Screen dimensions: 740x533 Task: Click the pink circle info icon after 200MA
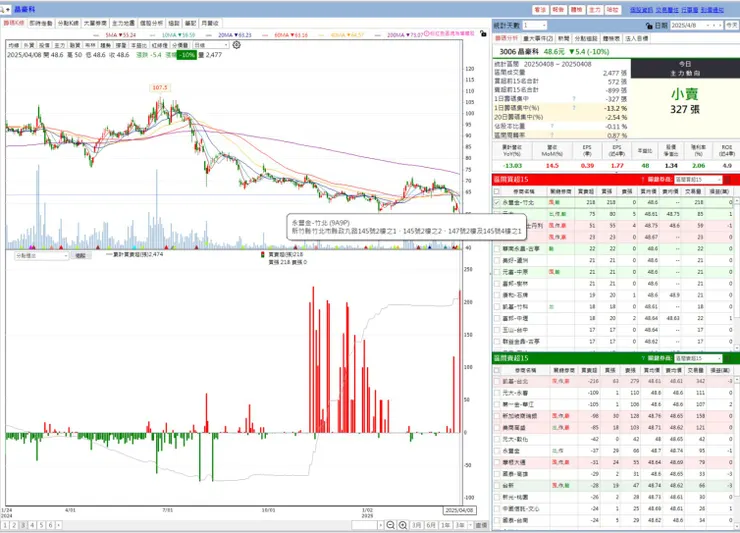pos(426,34)
